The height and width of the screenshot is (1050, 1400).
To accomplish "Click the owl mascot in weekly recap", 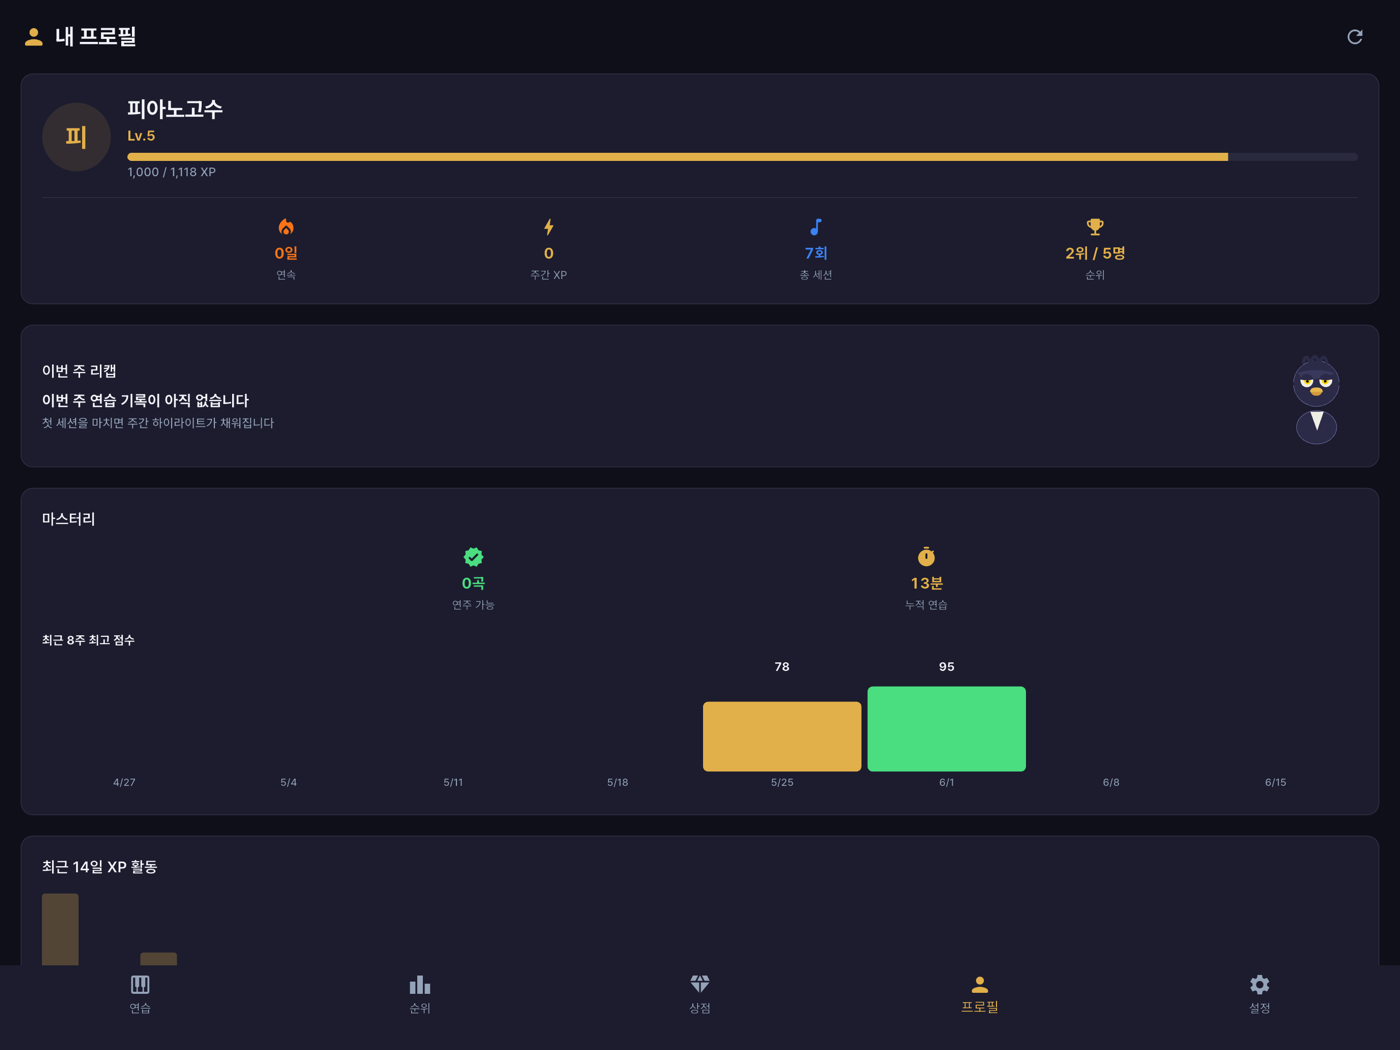I will [x=1316, y=398].
